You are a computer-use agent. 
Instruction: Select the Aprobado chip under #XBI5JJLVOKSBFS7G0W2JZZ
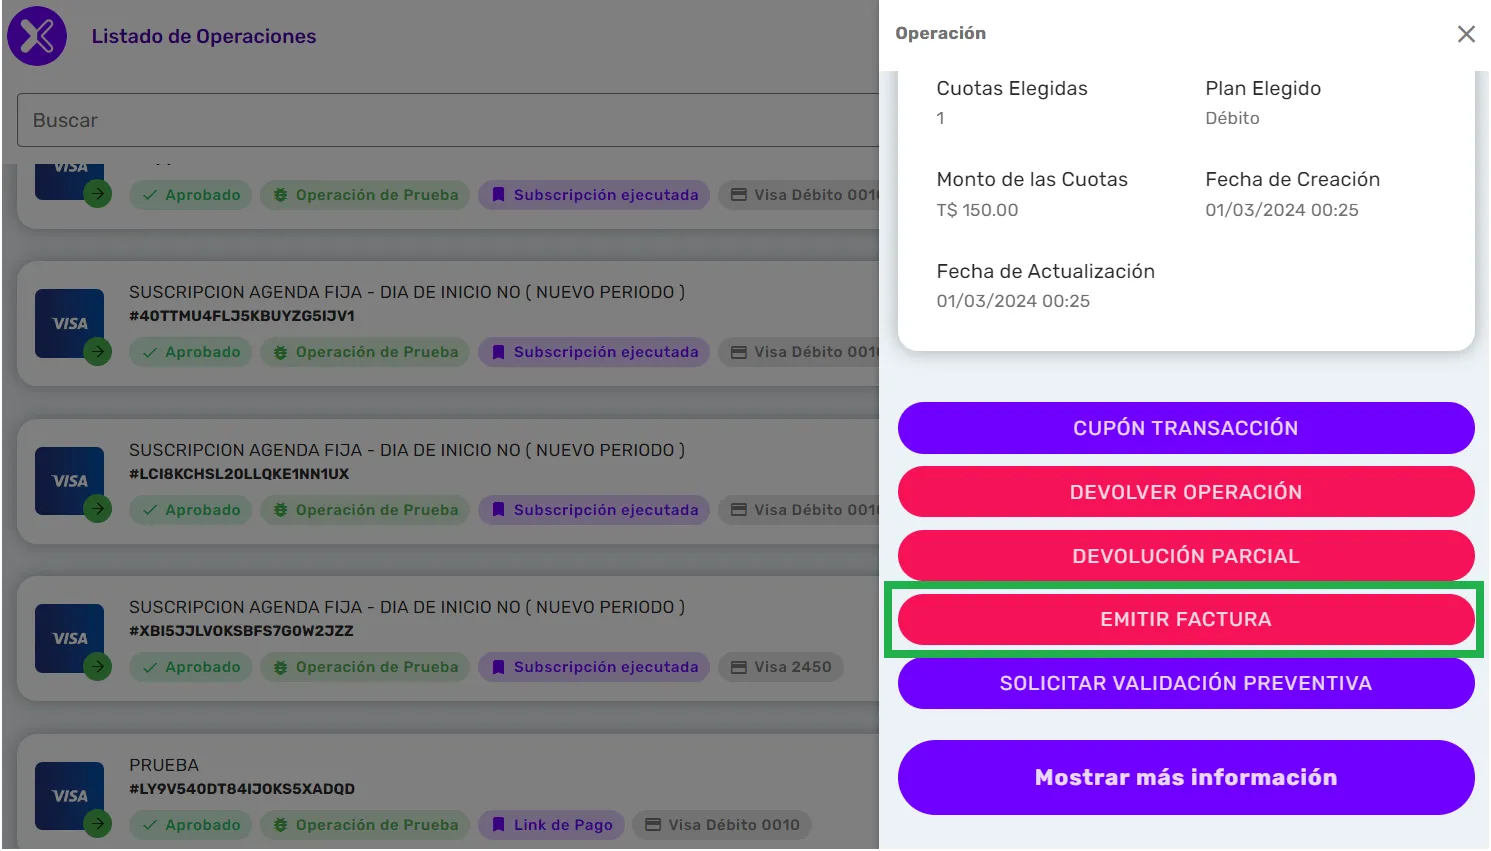pos(191,667)
